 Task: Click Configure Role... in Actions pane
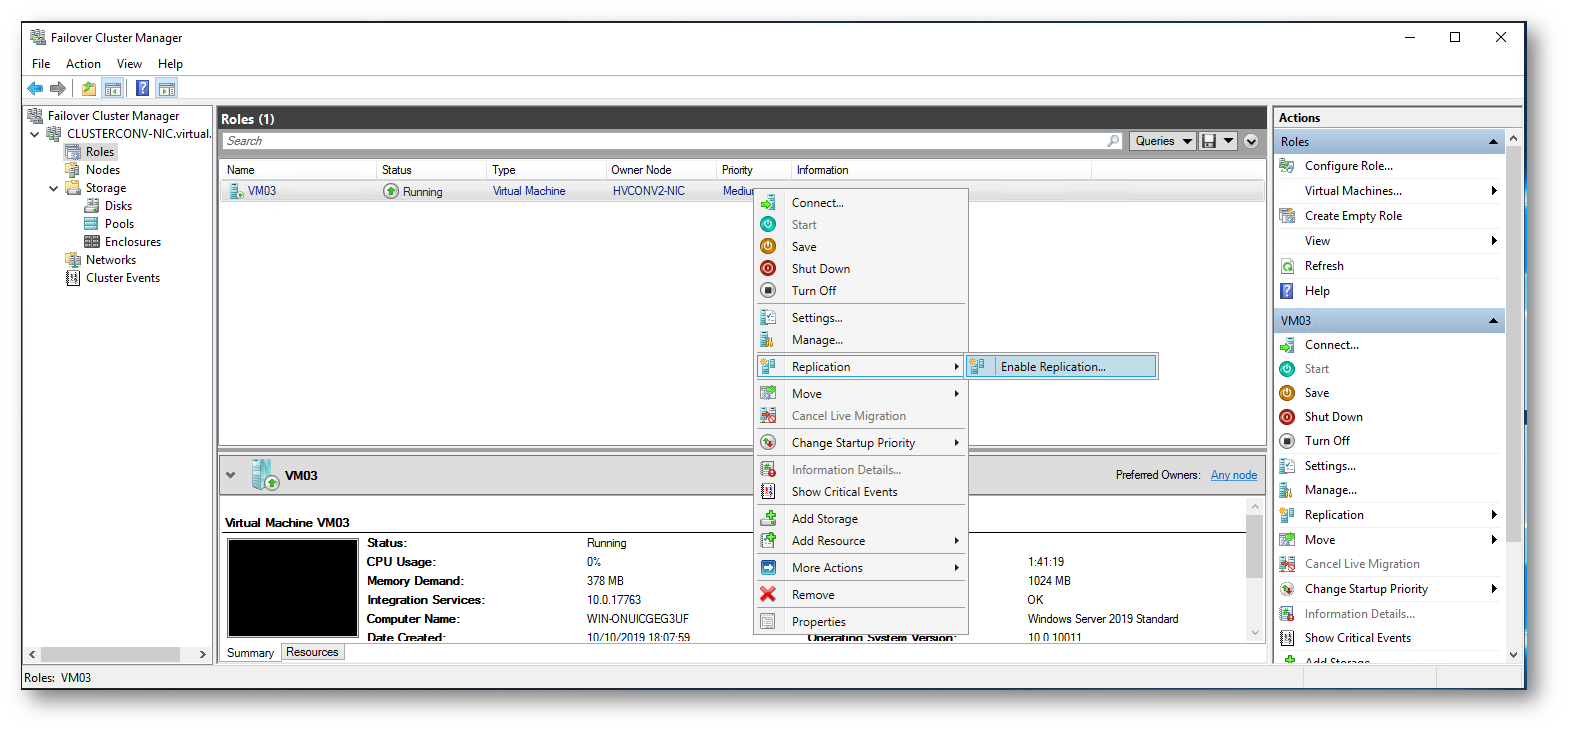(1348, 166)
